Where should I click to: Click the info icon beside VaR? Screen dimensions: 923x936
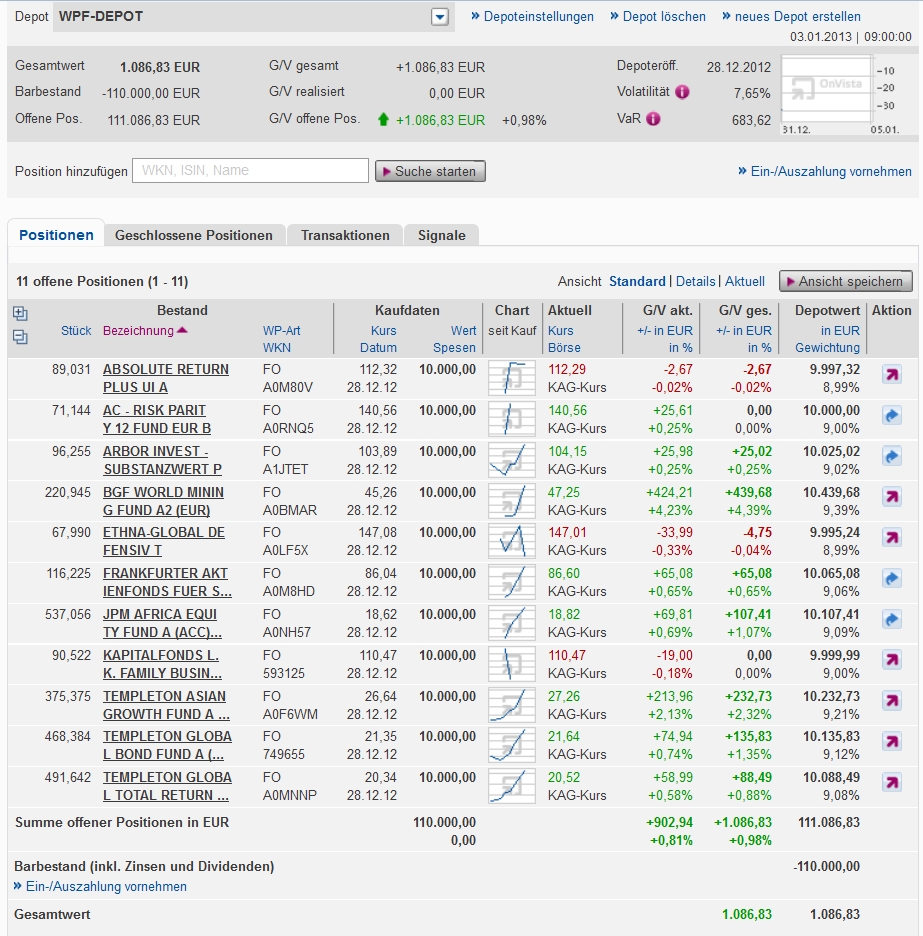(x=653, y=119)
